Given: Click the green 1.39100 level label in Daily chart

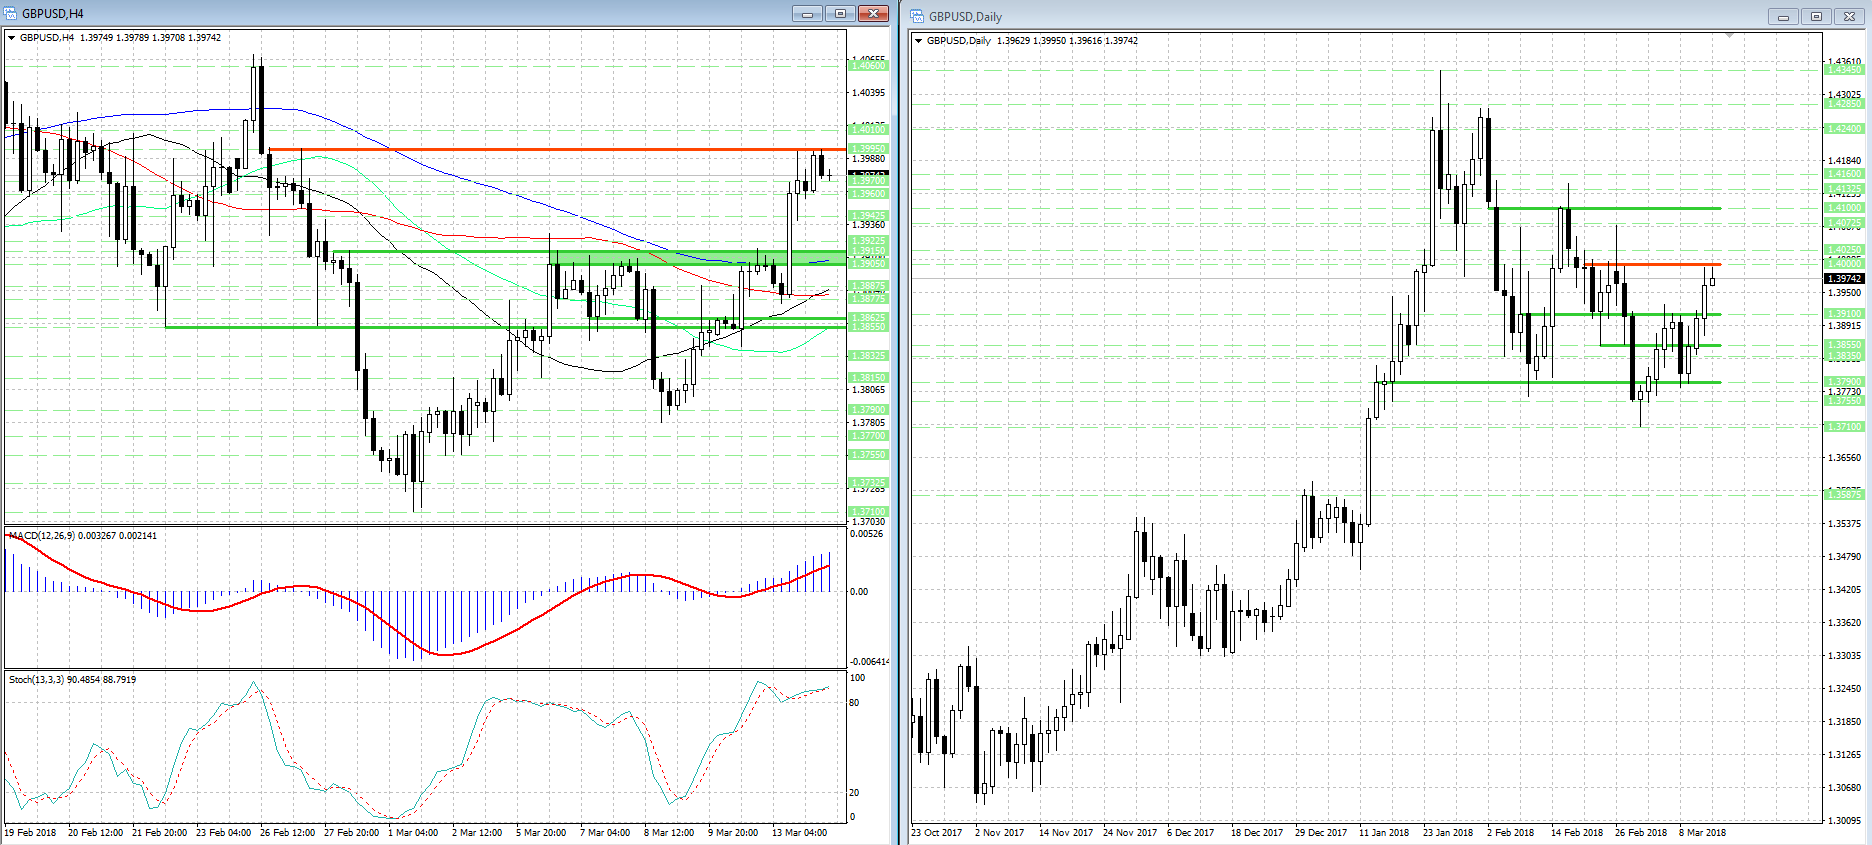Looking at the screenshot, I should 1844,314.
